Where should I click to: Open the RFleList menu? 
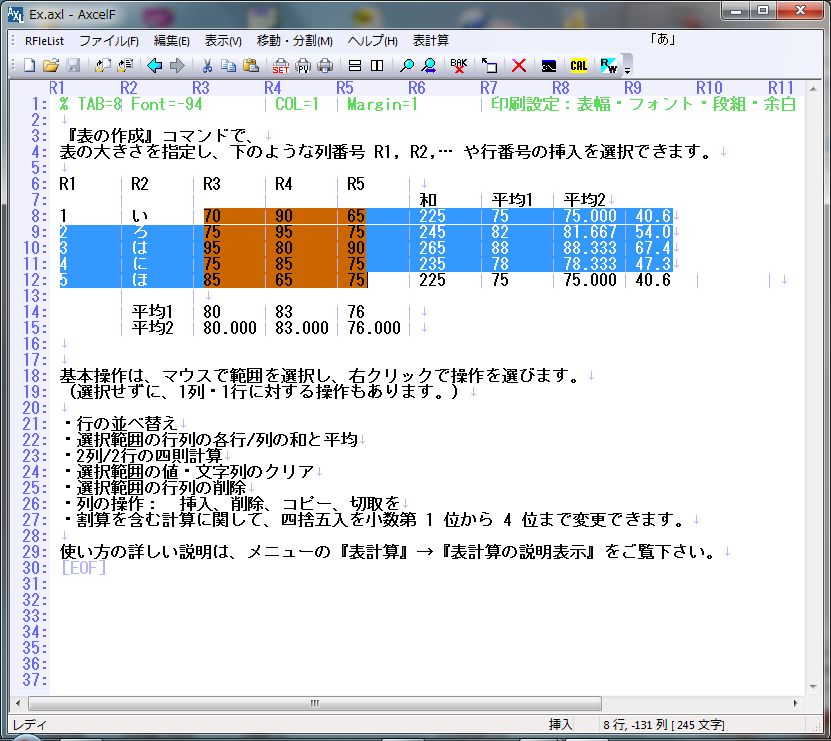[44, 41]
